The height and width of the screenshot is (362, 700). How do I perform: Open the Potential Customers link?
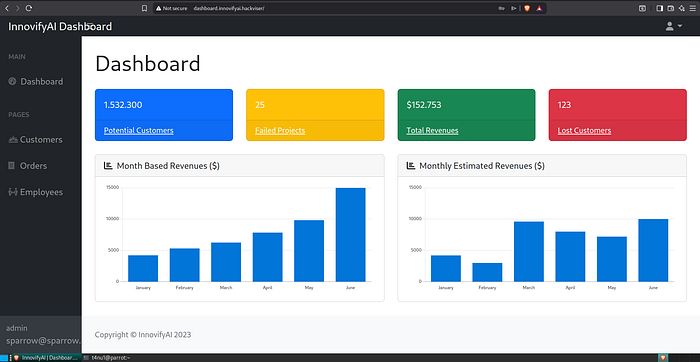point(139,130)
